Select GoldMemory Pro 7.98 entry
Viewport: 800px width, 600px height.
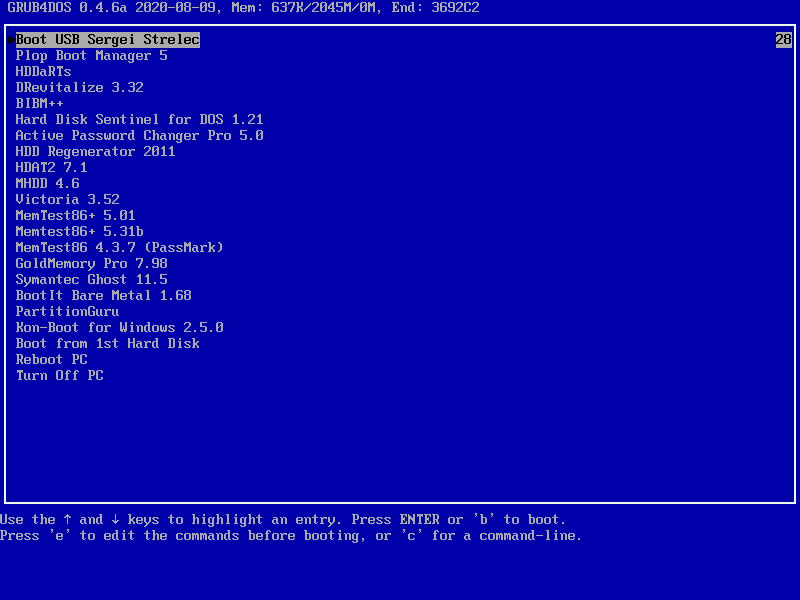91,264
